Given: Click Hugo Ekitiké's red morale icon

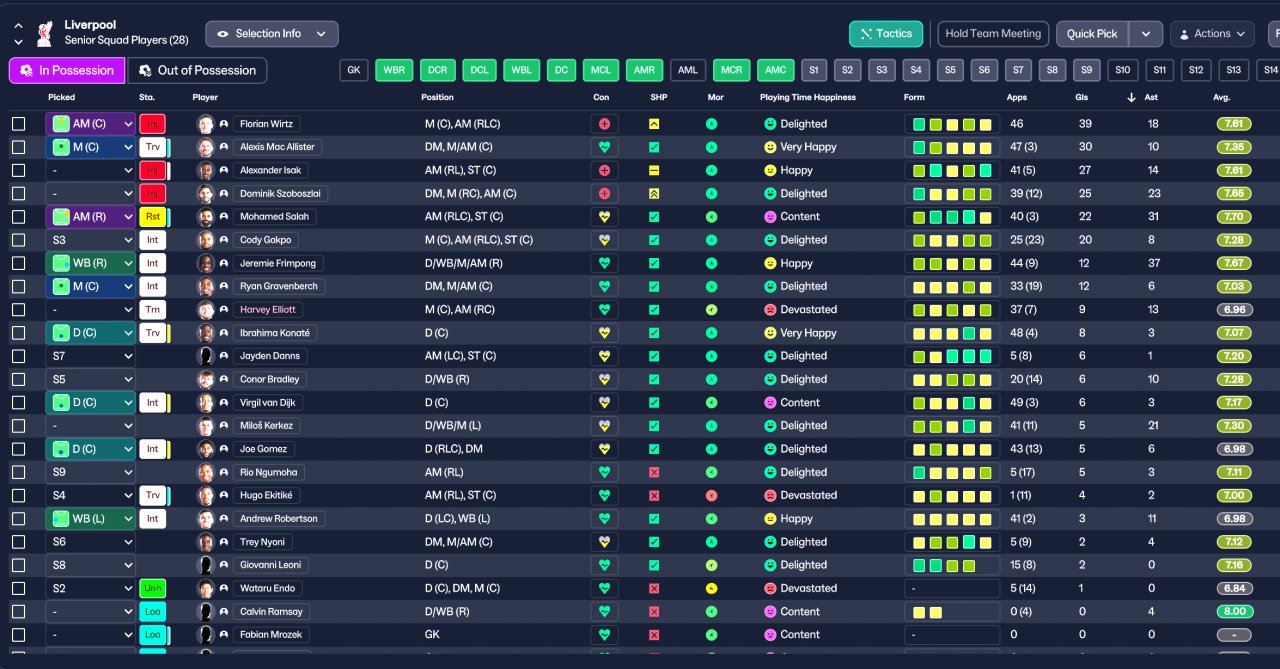Looking at the screenshot, I should point(711,495).
